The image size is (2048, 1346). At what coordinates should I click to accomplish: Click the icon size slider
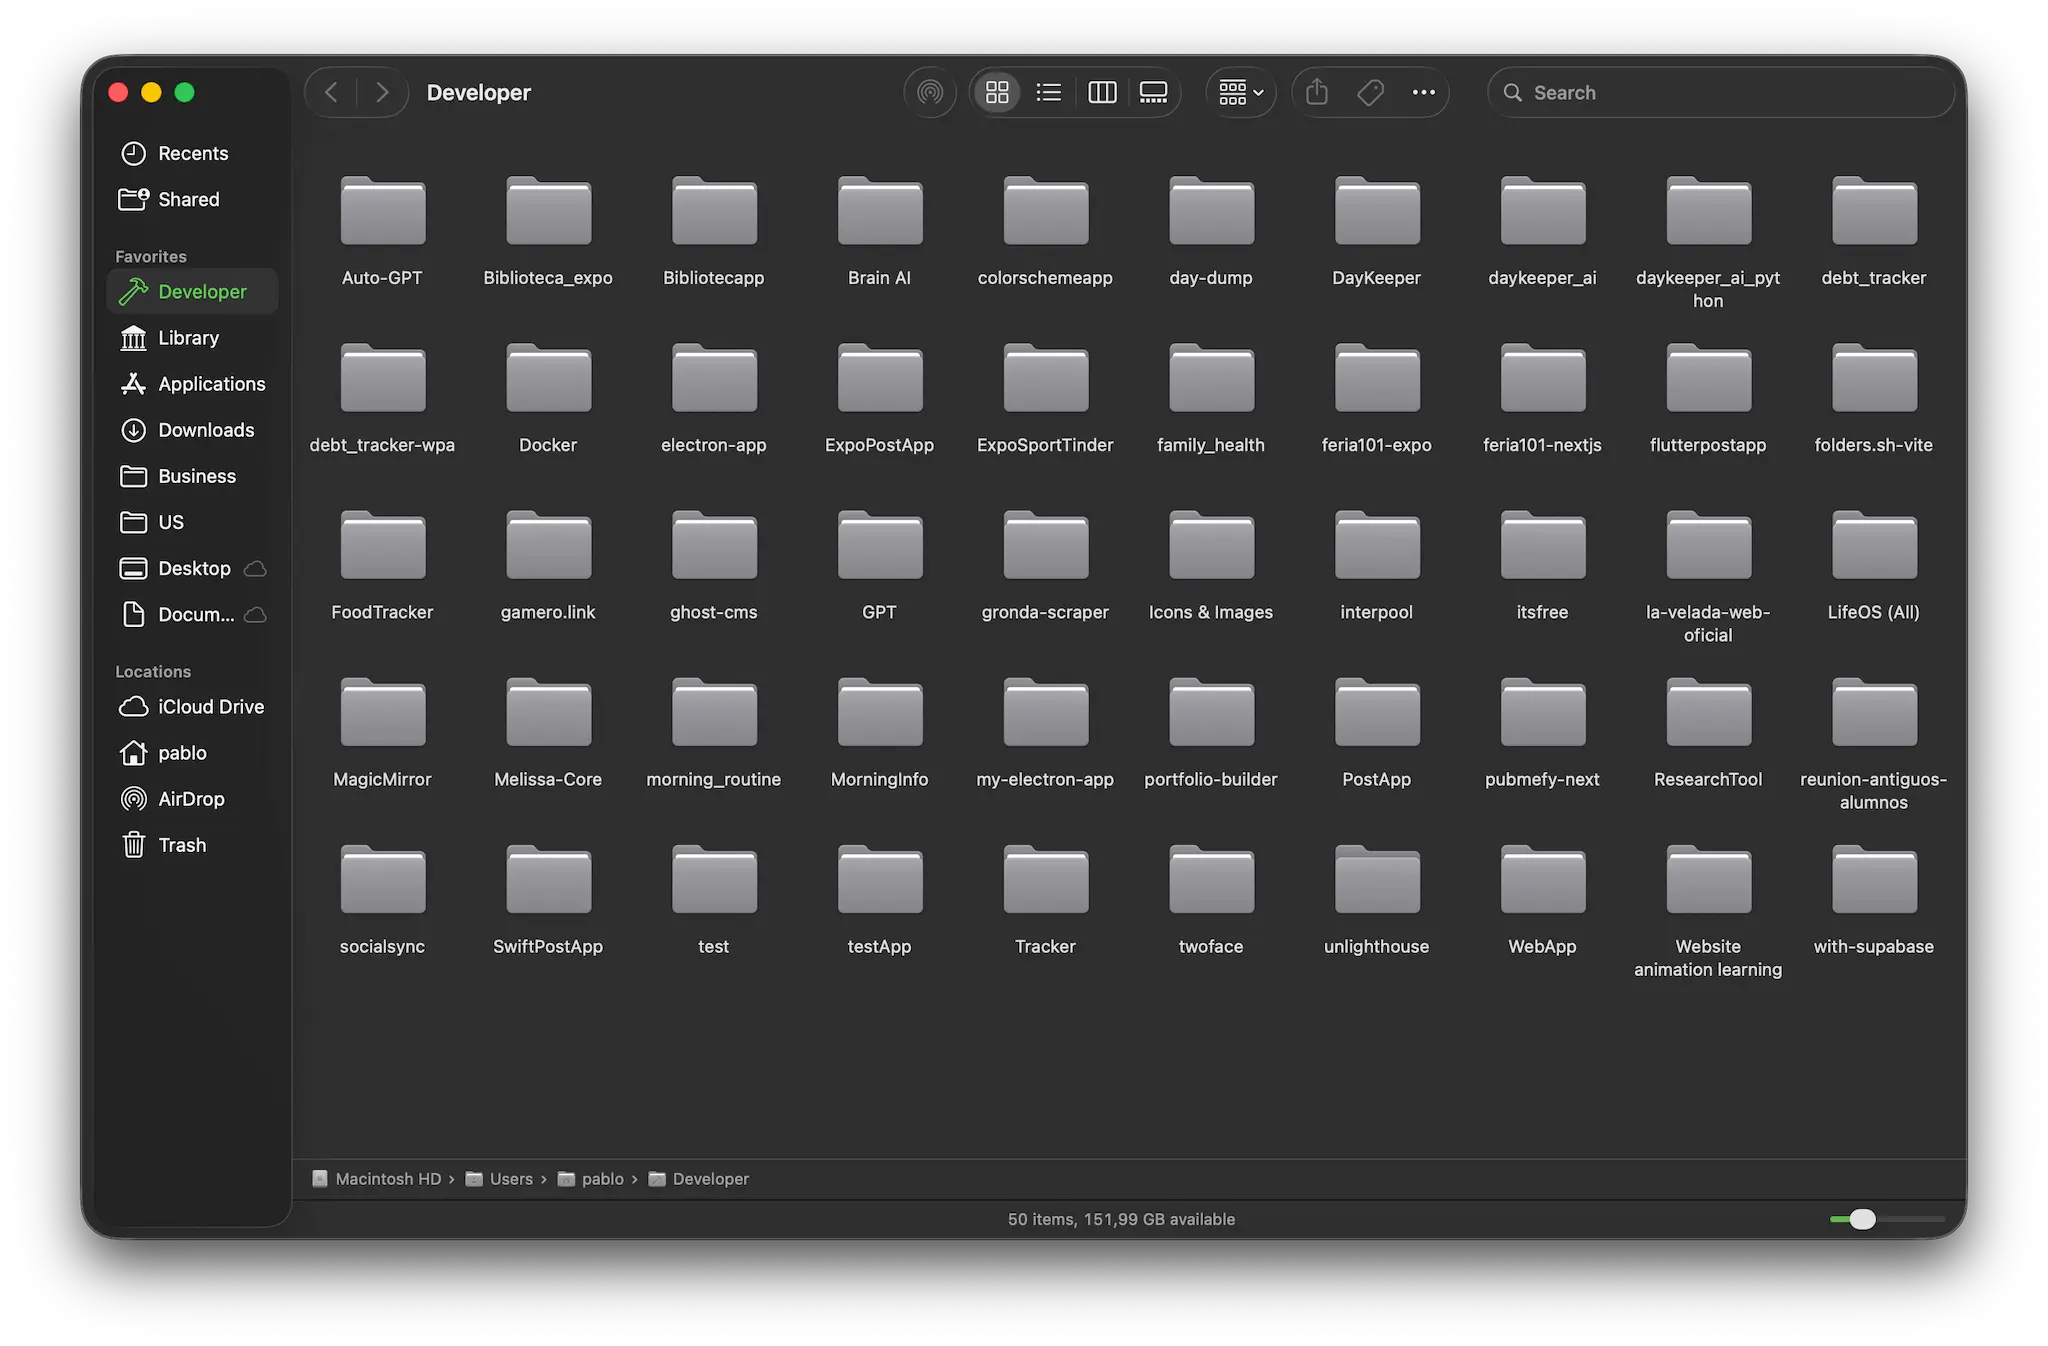pos(1862,1219)
